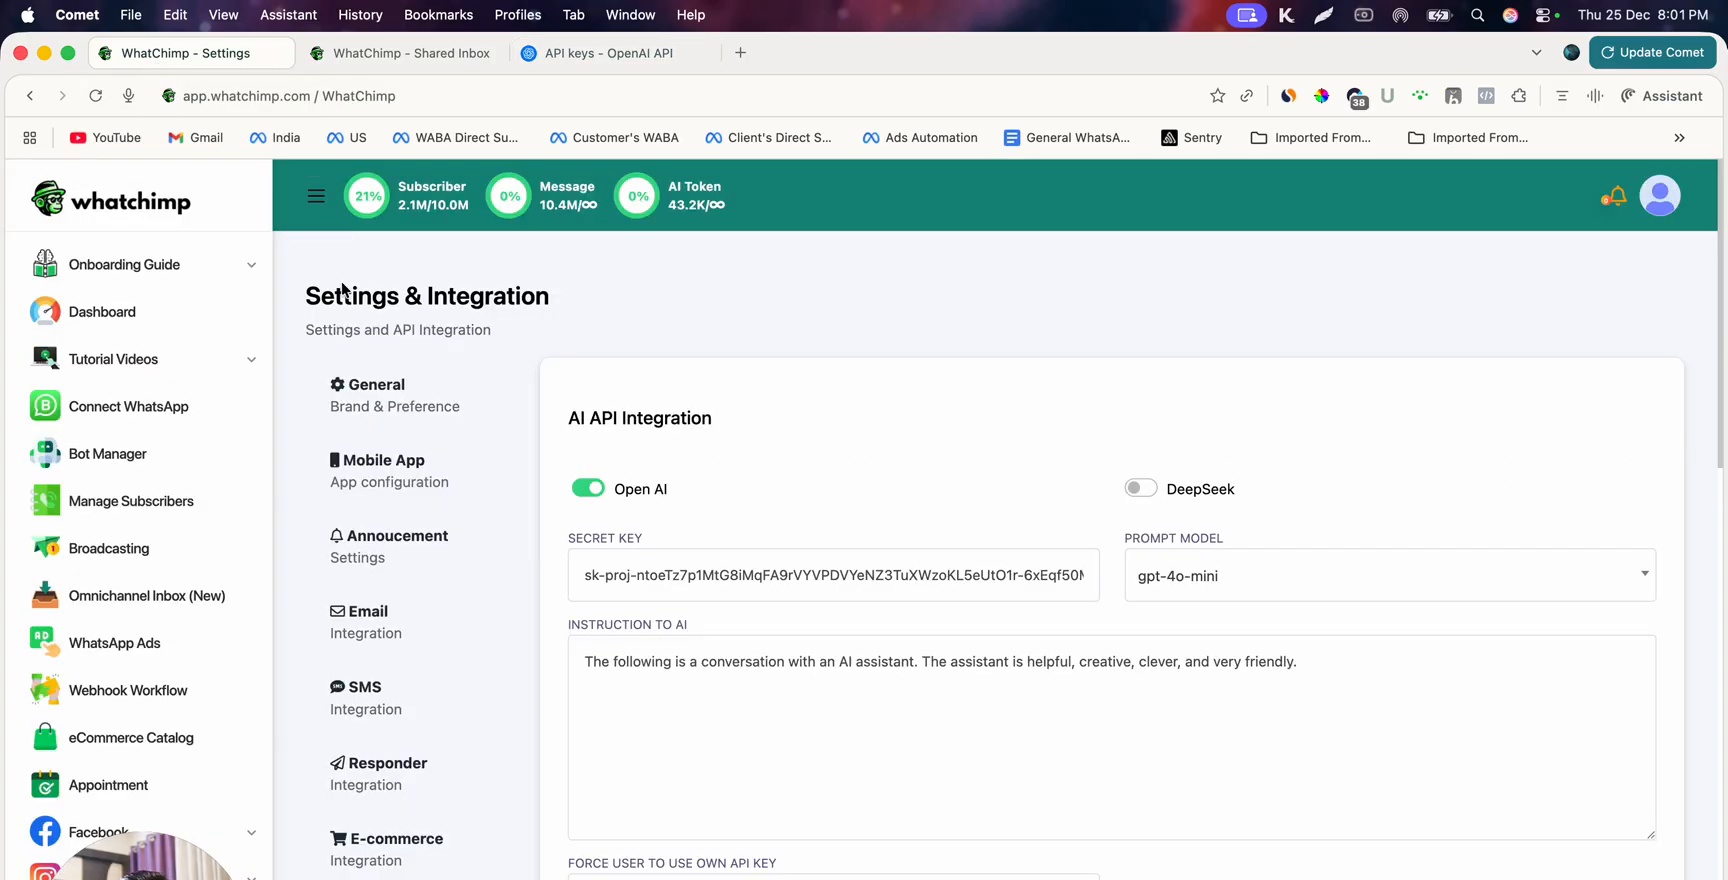Click the whatchimp logo

pyautogui.click(x=111, y=200)
